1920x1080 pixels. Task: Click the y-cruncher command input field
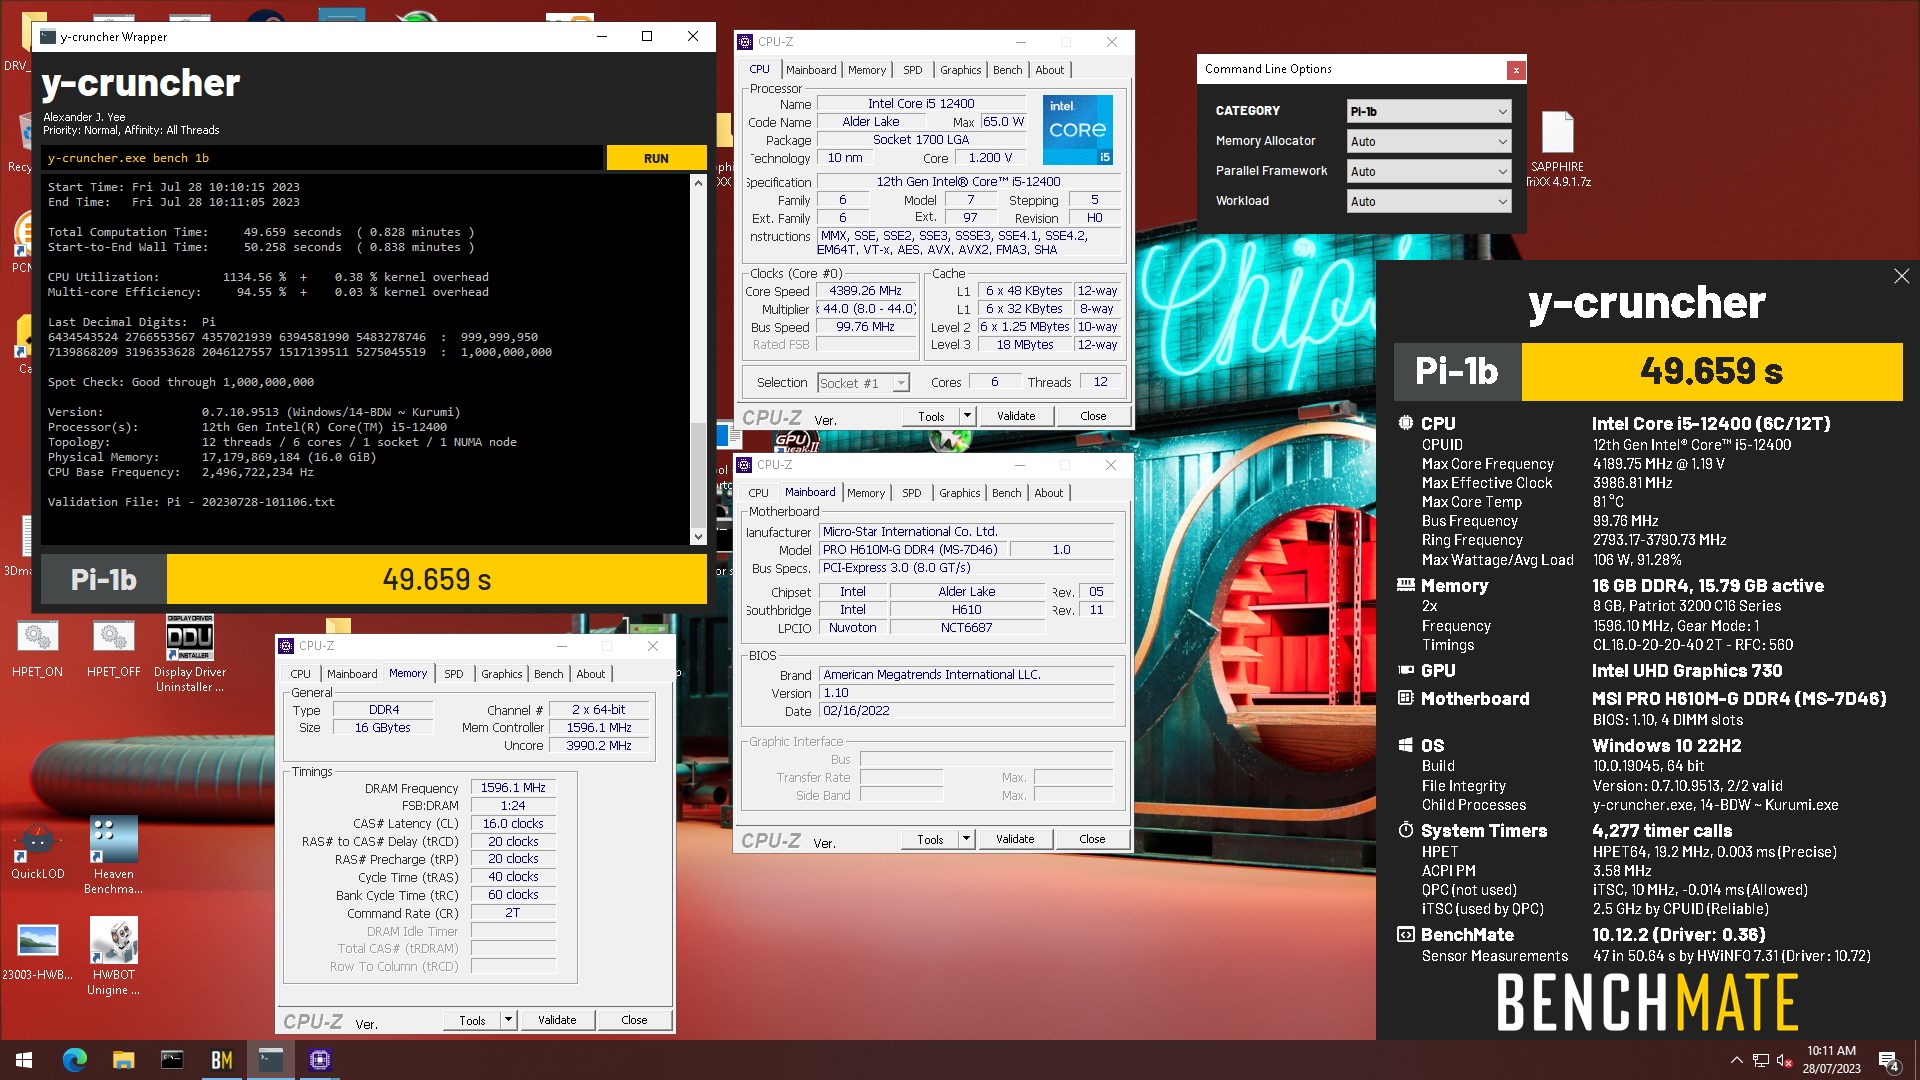[322, 158]
